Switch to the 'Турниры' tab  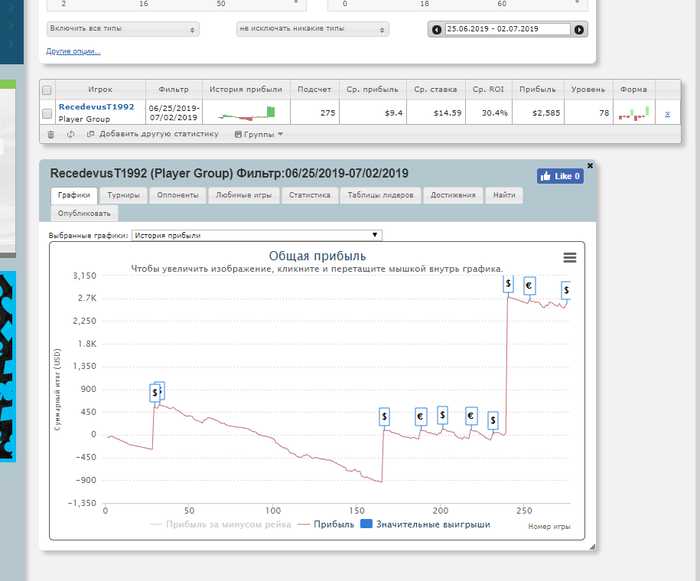point(123,195)
